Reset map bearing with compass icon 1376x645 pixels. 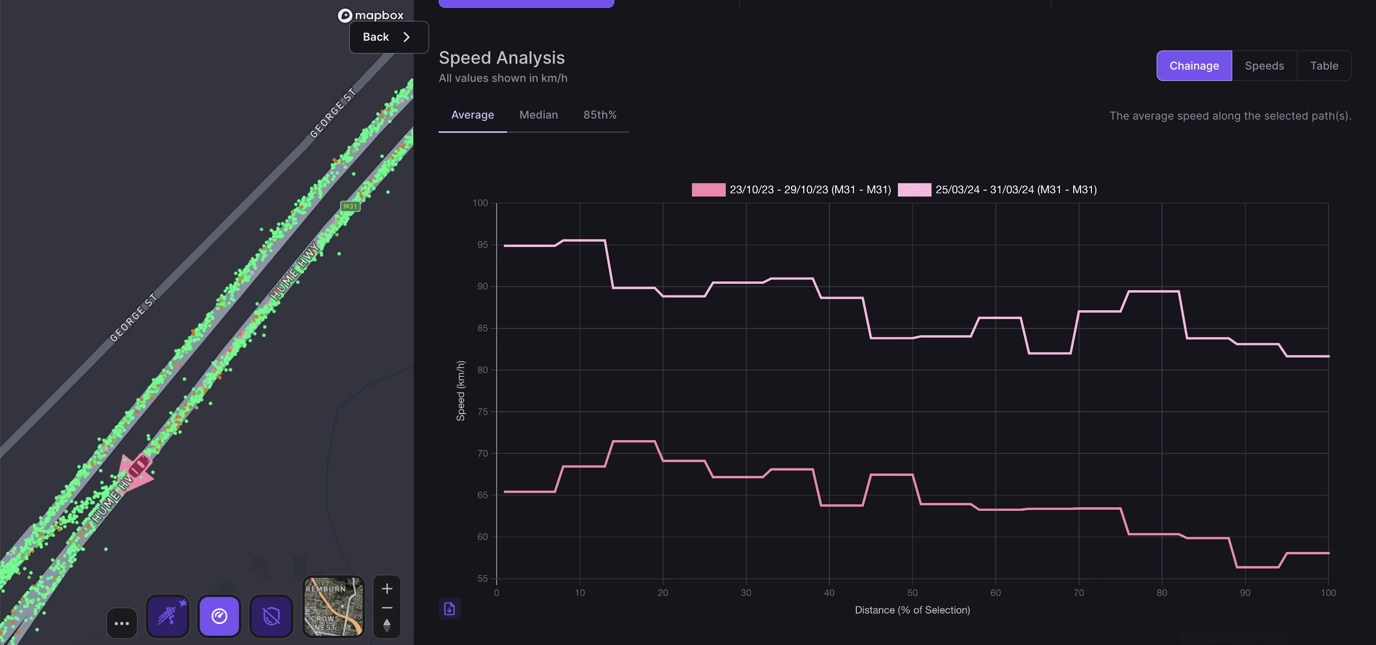tap(387, 626)
